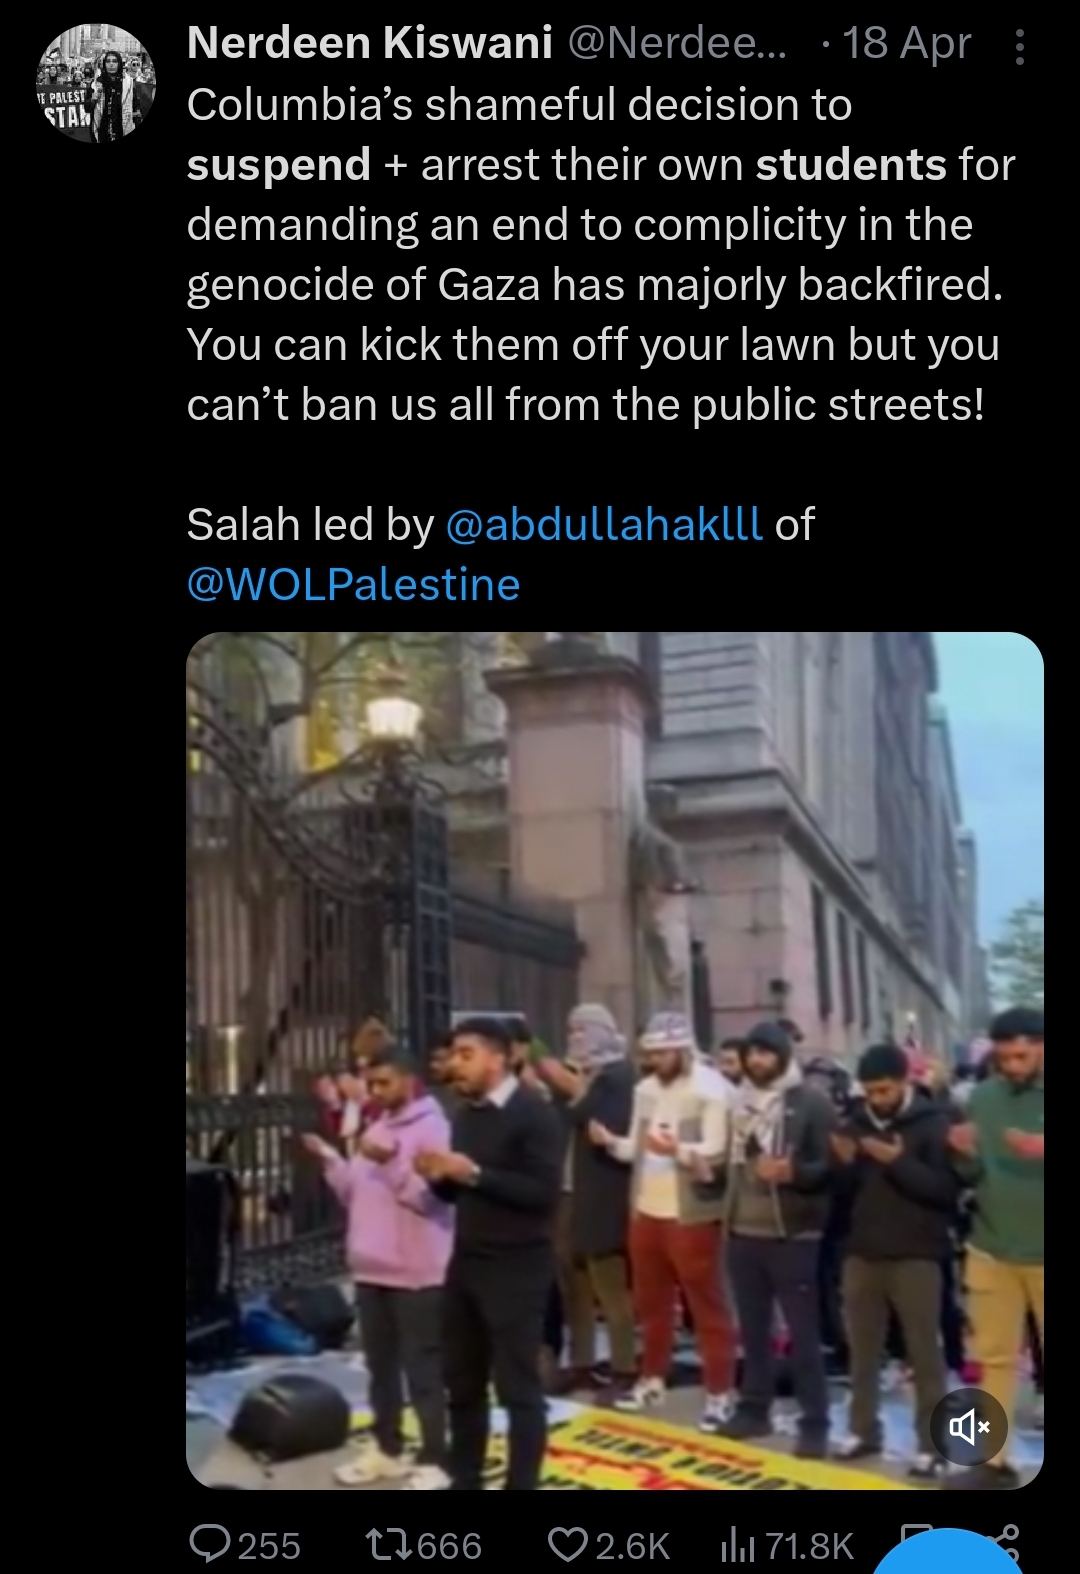Open the tweet's three-dot more options menu
1080x1574 pixels.
coord(1019,47)
